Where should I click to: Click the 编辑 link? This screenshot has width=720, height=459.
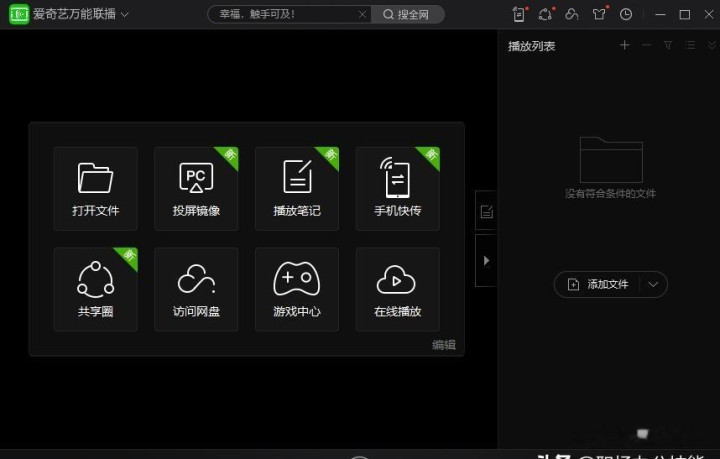pyautogui.click(x=444, y=345)
